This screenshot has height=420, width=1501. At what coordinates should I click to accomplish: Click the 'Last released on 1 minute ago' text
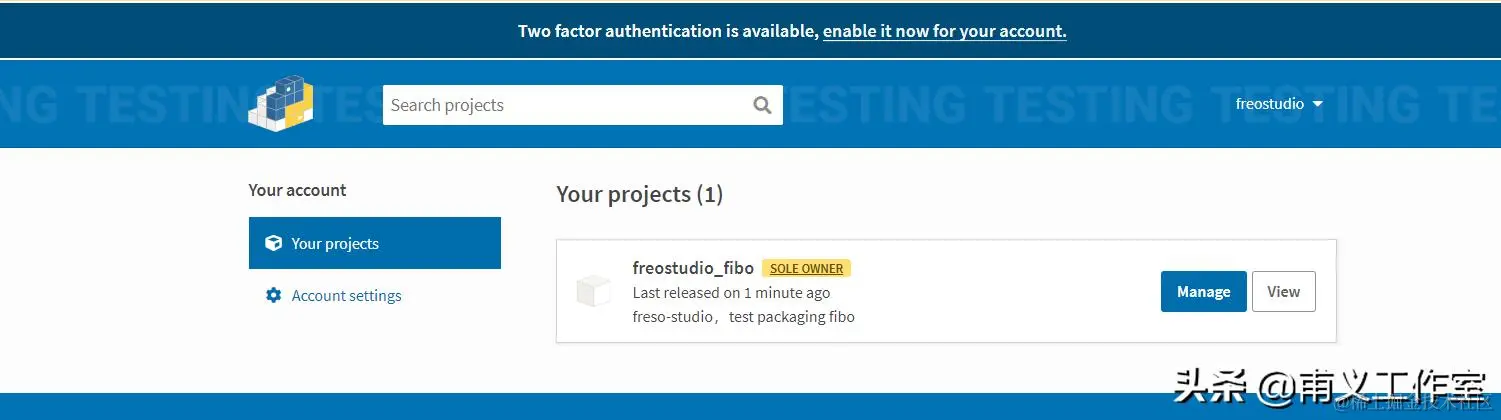(x=731, y=293)
